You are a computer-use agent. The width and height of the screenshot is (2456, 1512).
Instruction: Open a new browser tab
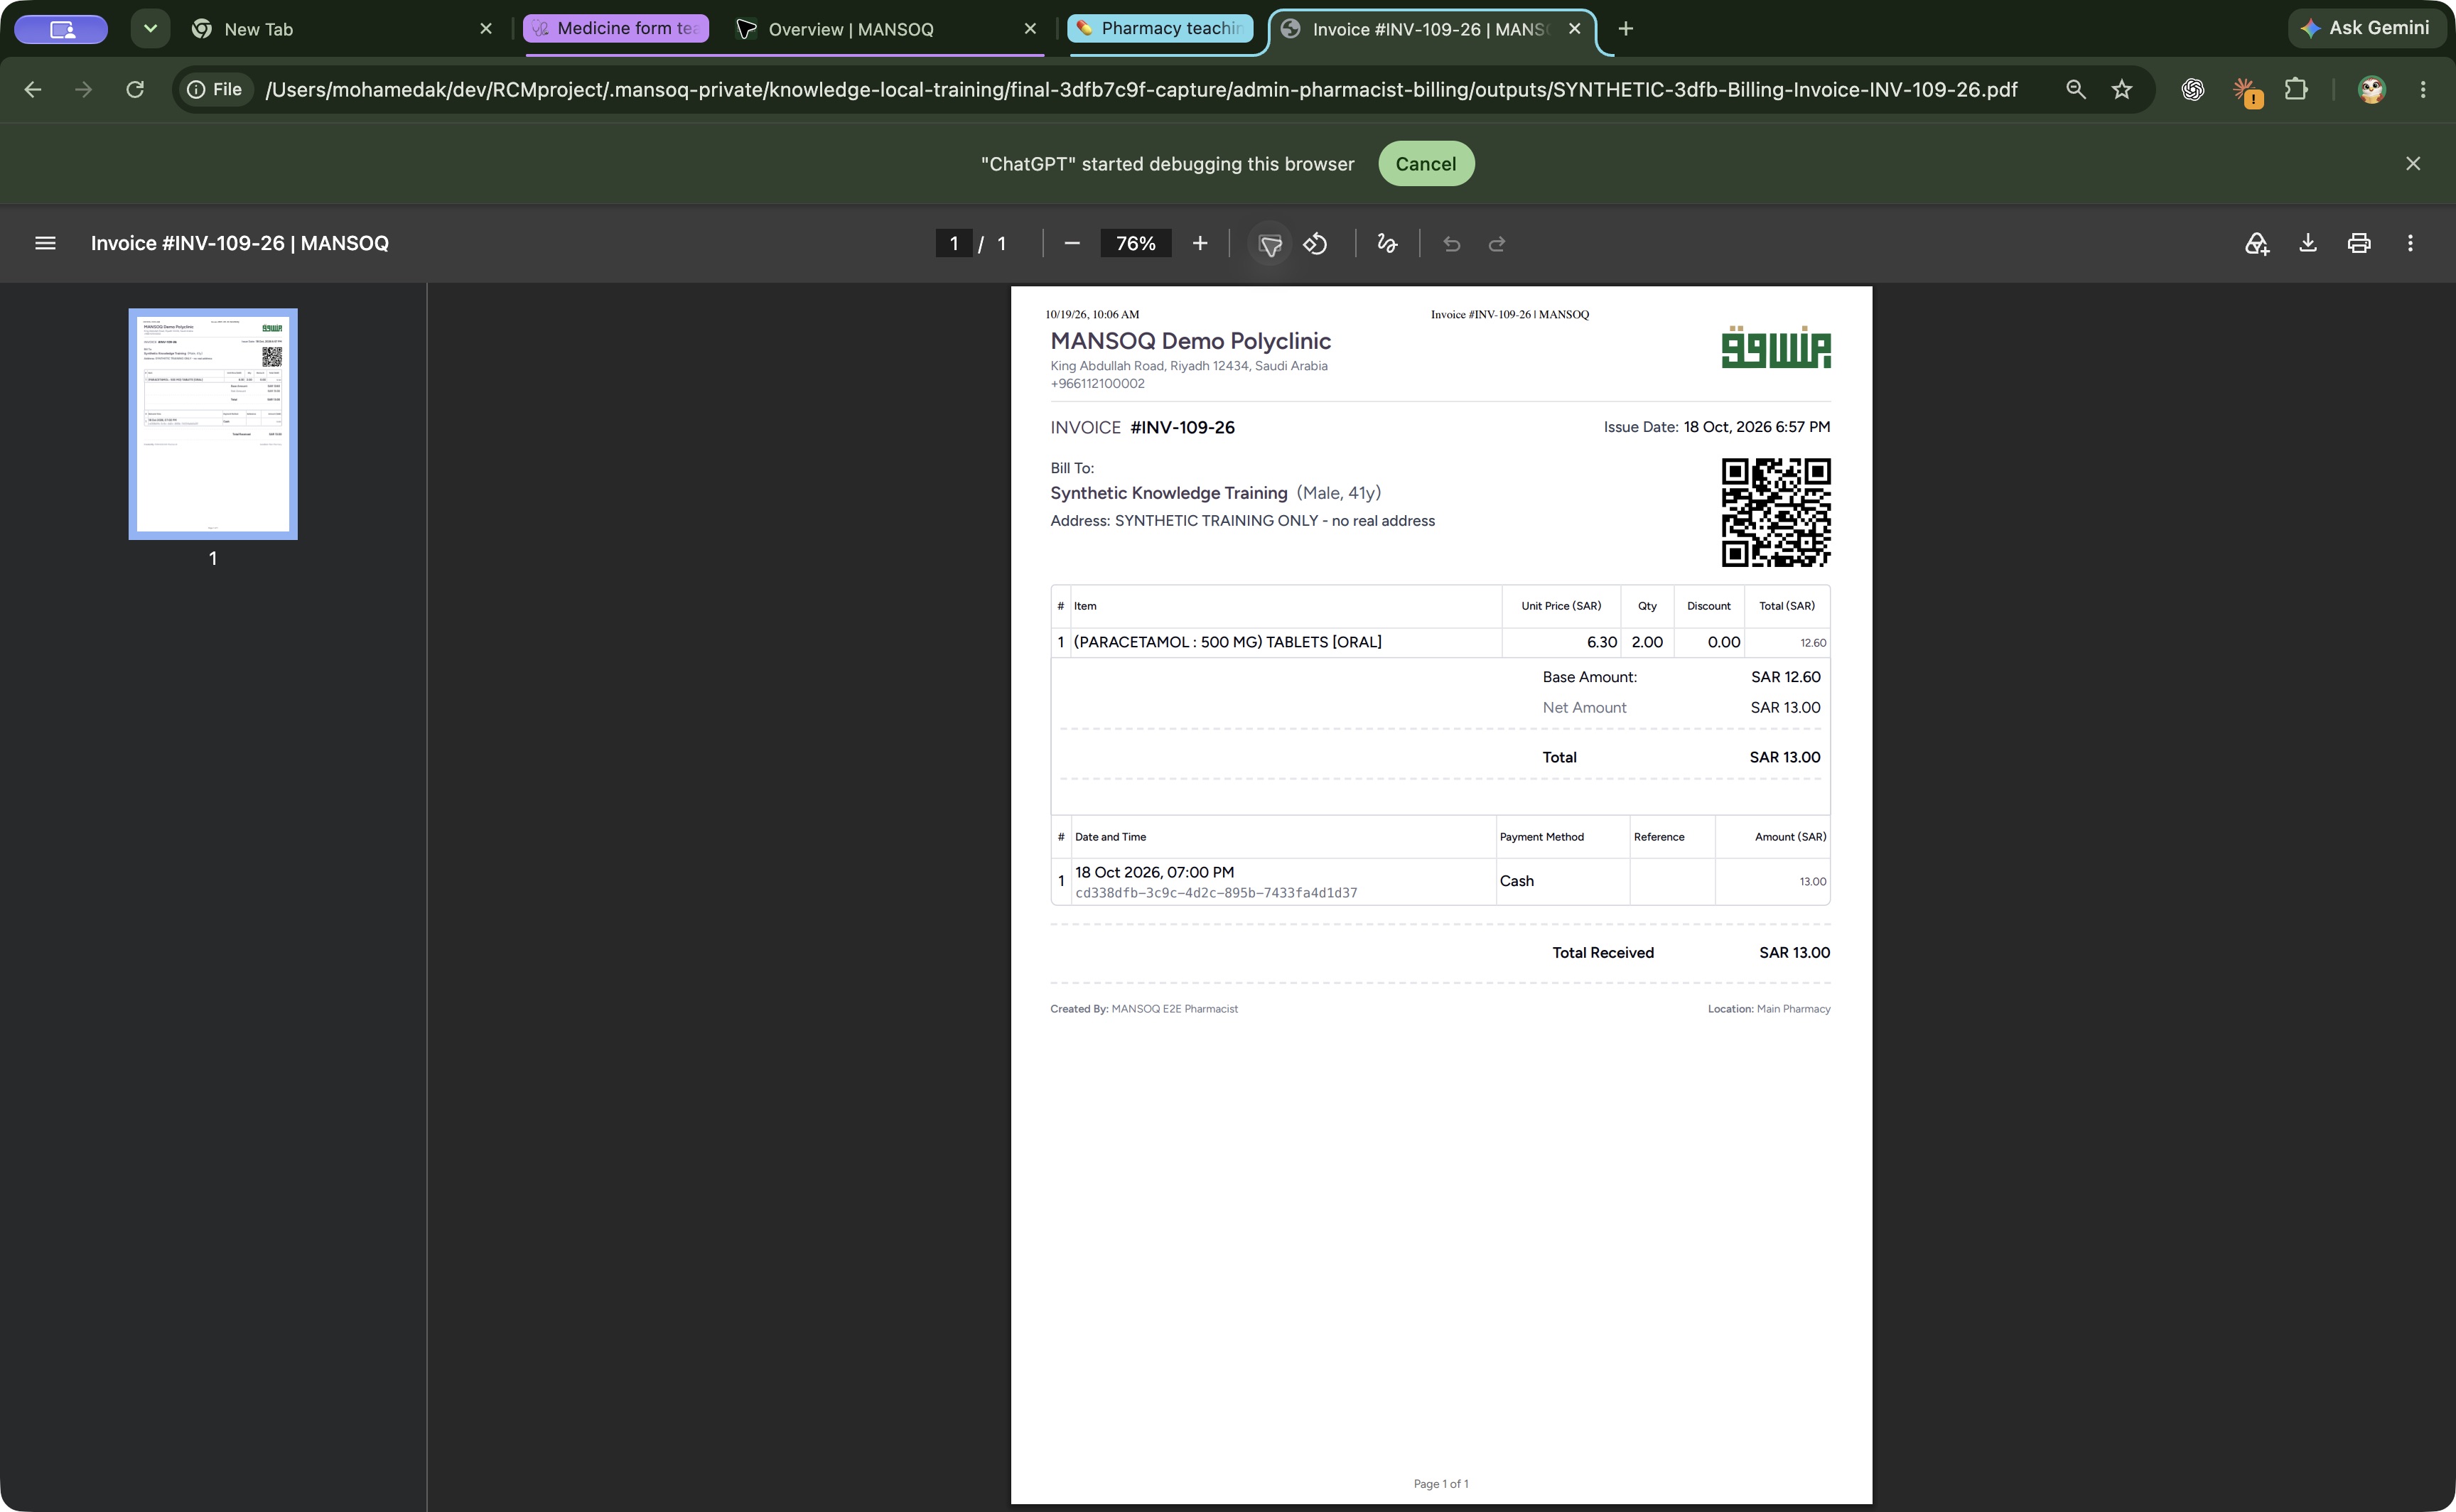coord(1626,29)
